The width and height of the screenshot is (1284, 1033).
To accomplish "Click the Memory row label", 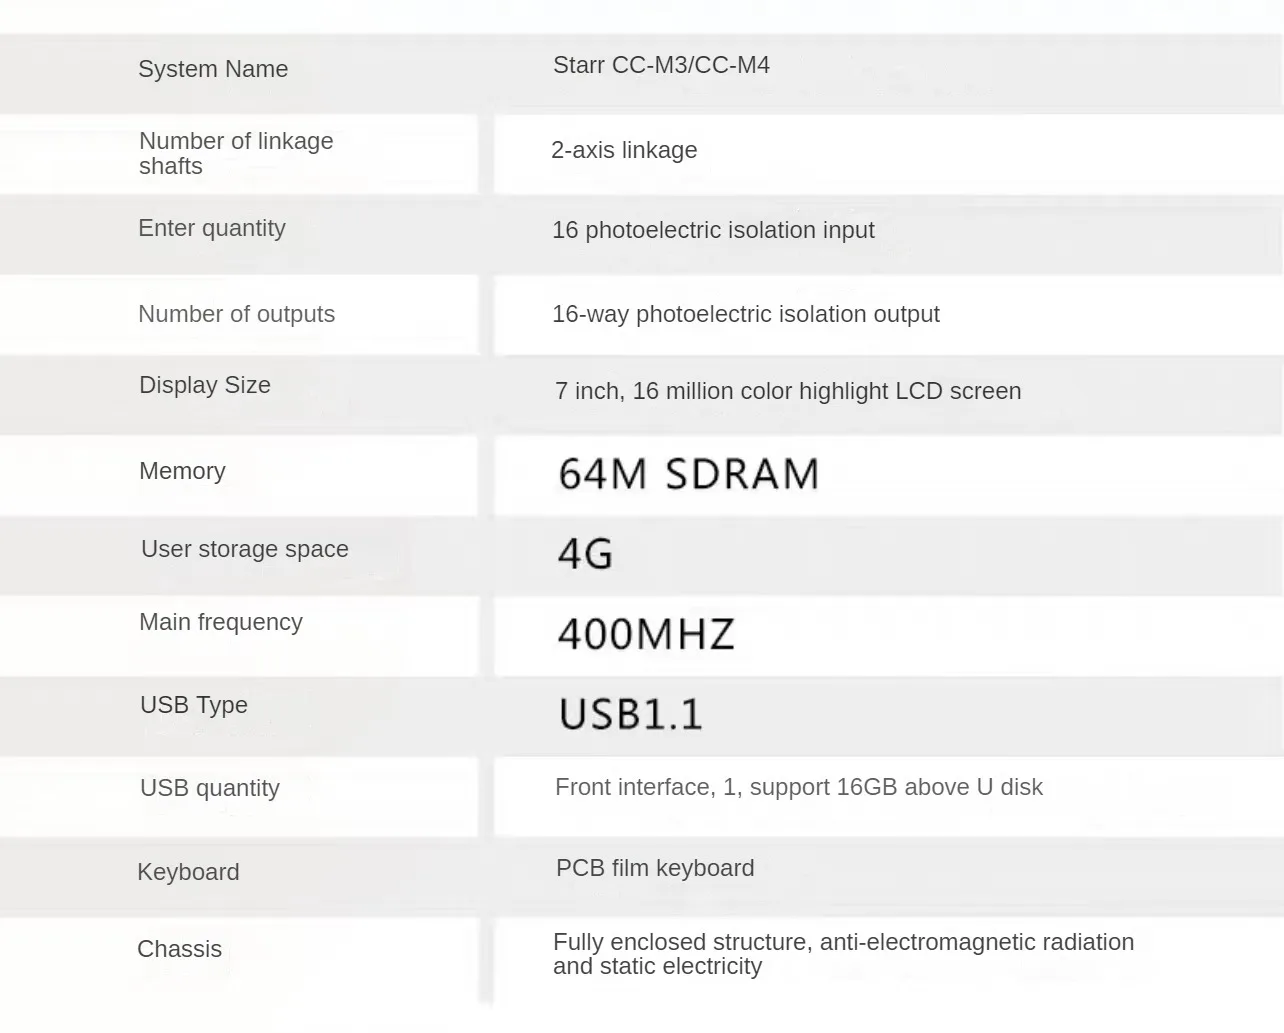I will [x=182, y=471].
